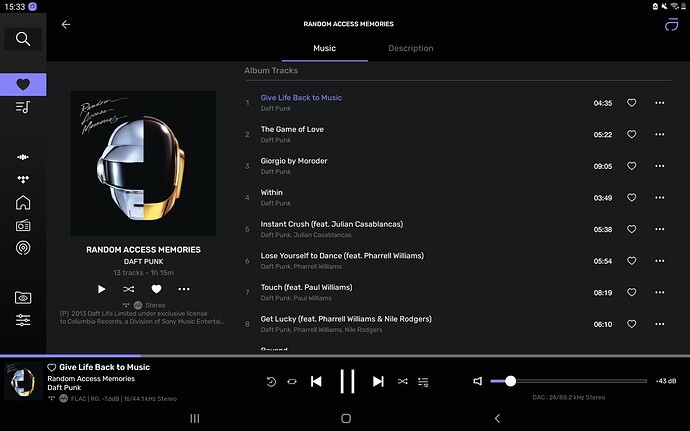
Task: Seek on the track progress bar
Action: 345,356
